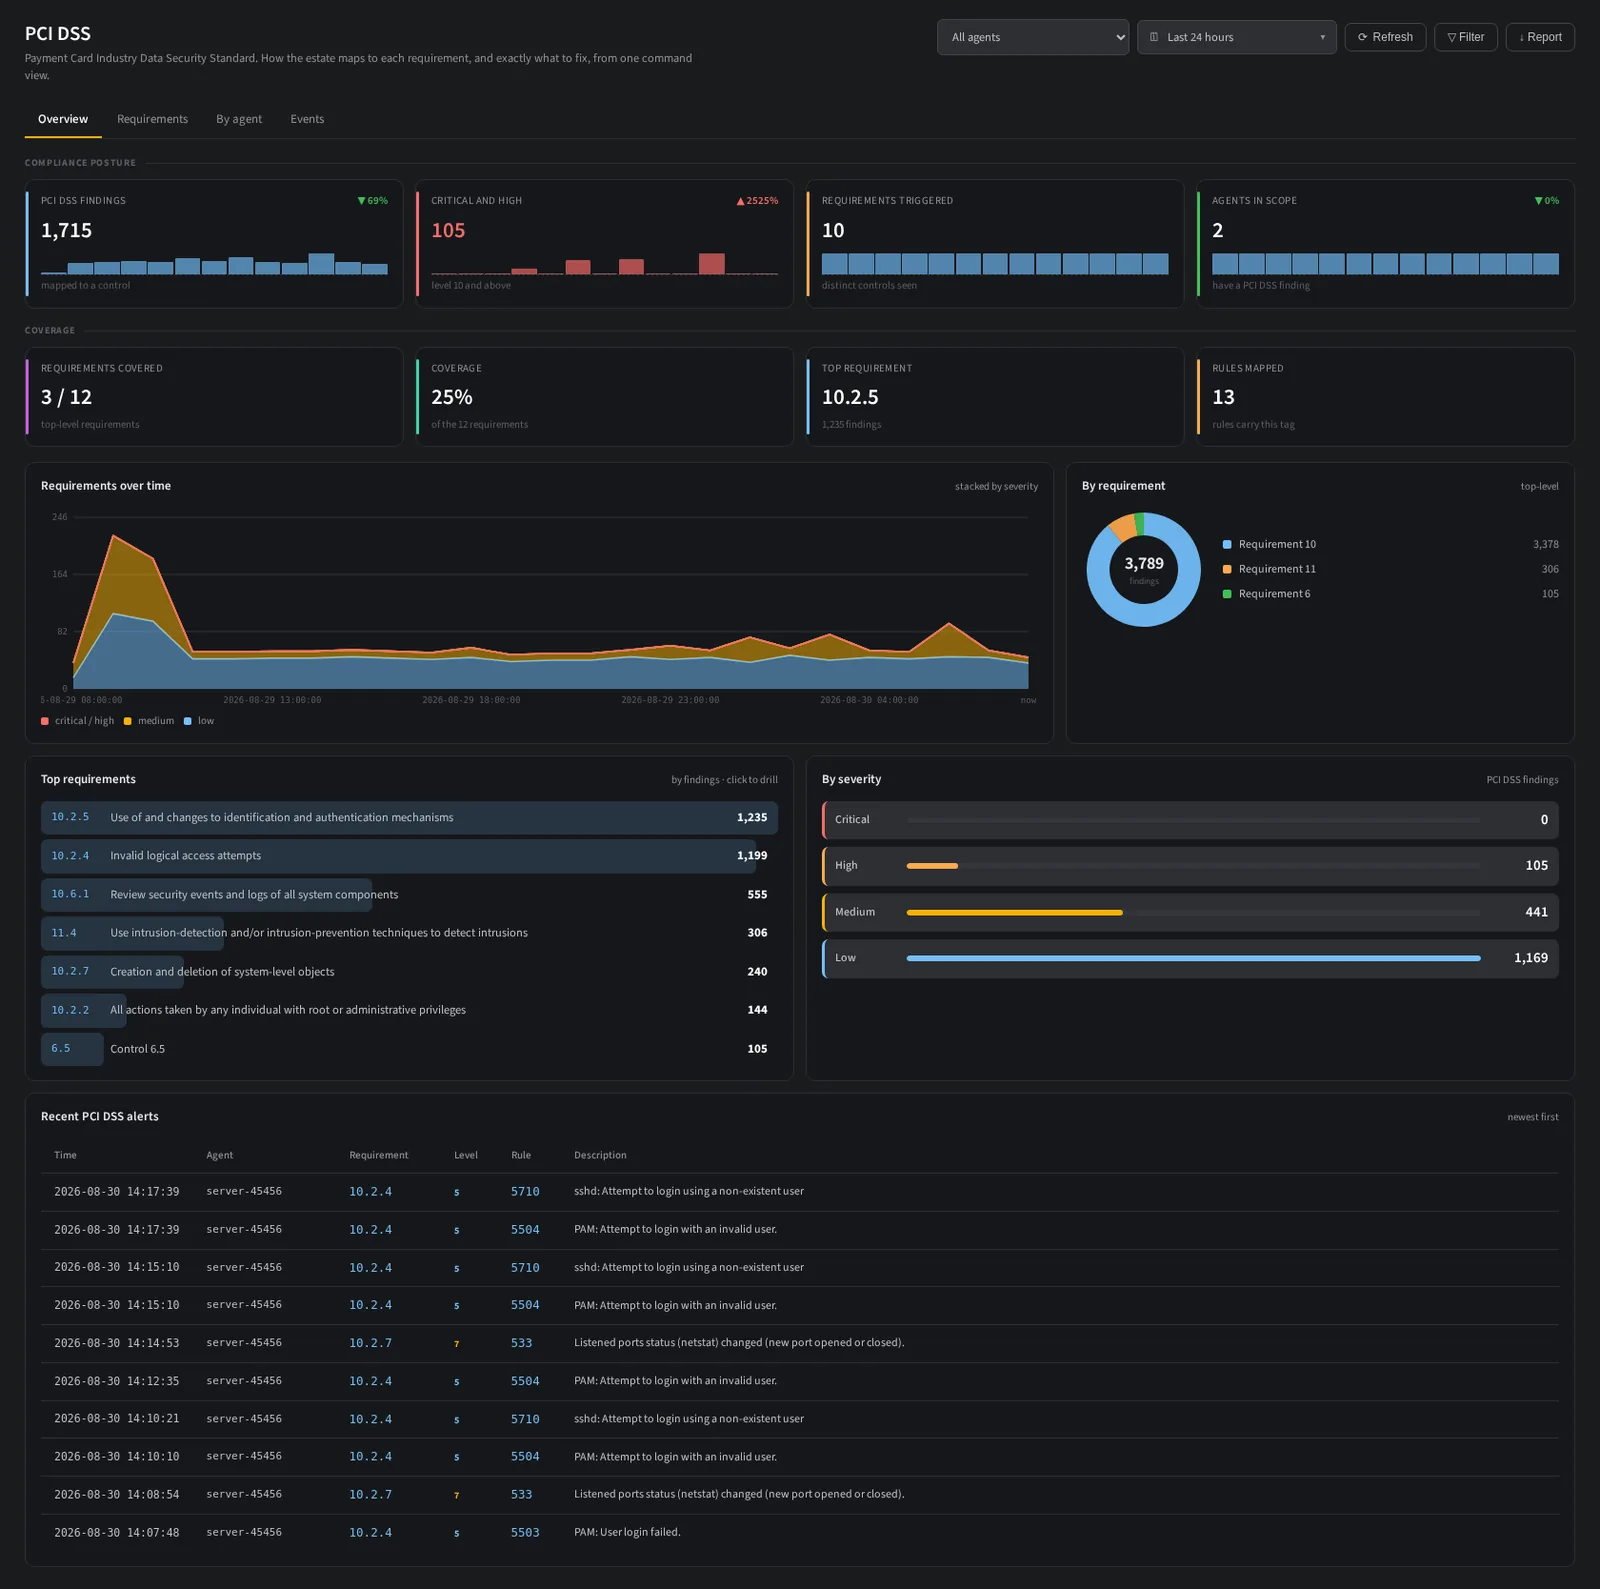Click the Requirement 10 legend entry

tap(1390, 544)
